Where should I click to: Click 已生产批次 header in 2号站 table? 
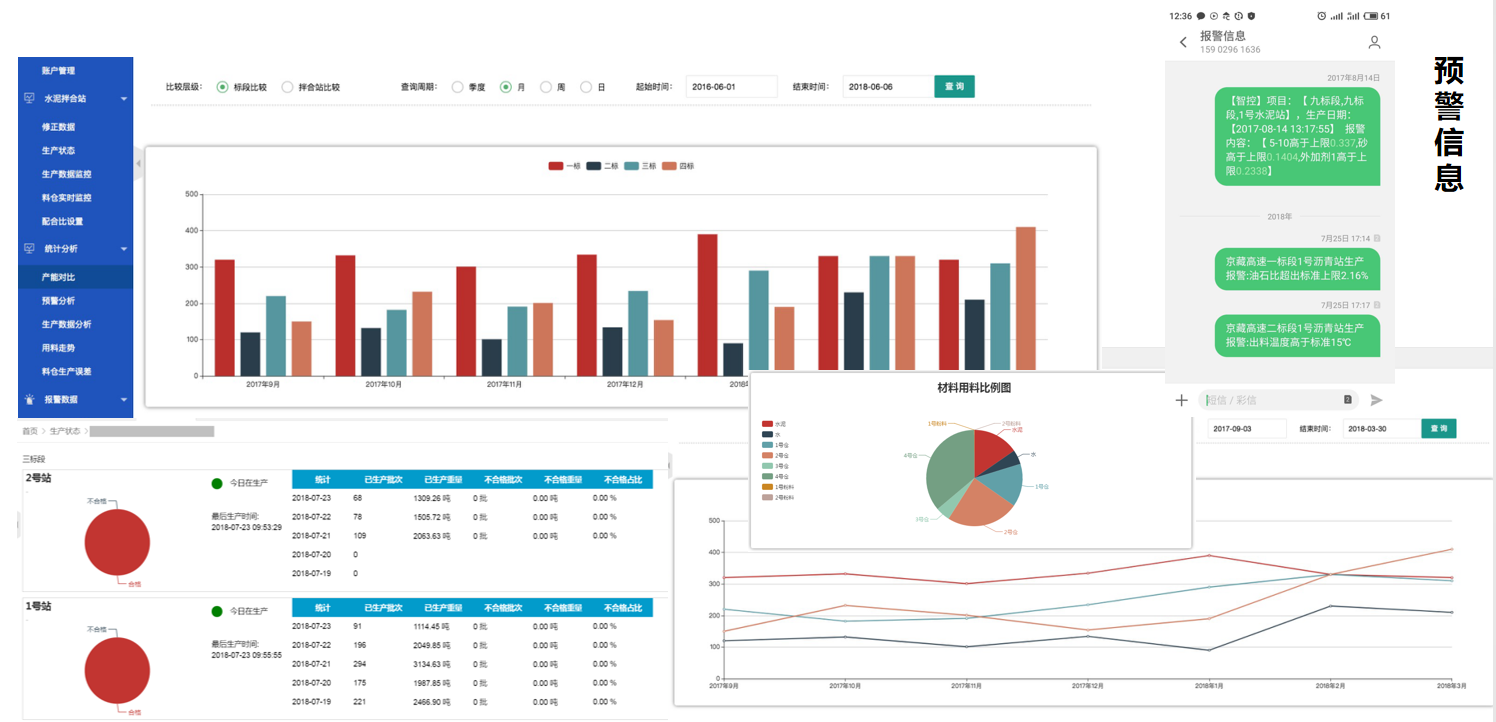(x=383, y=480)
